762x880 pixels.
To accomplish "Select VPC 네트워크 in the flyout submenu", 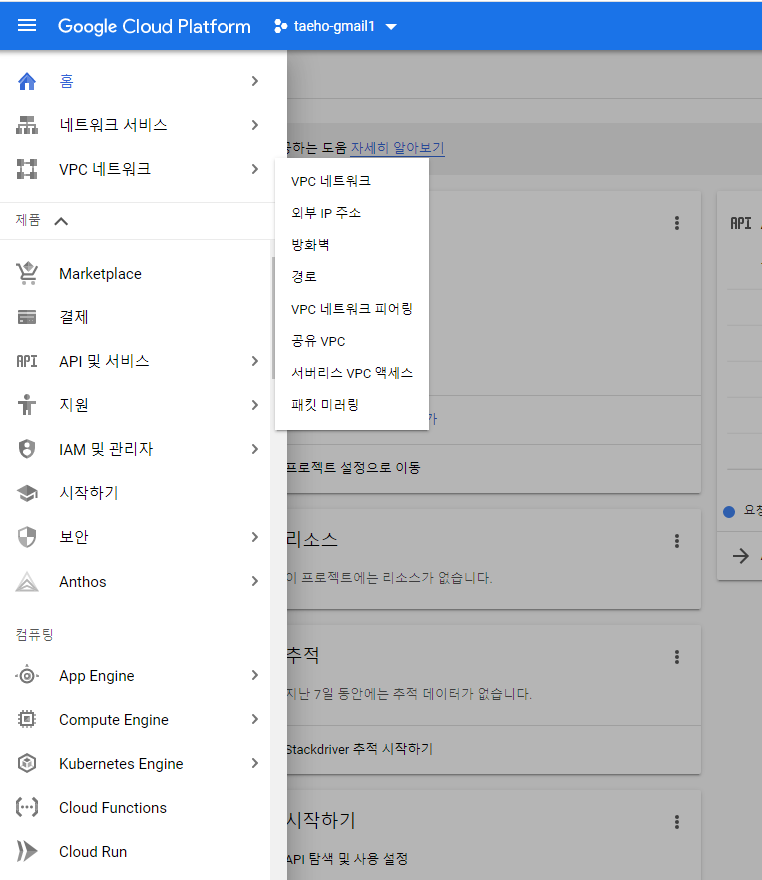I will pos(352,181).
